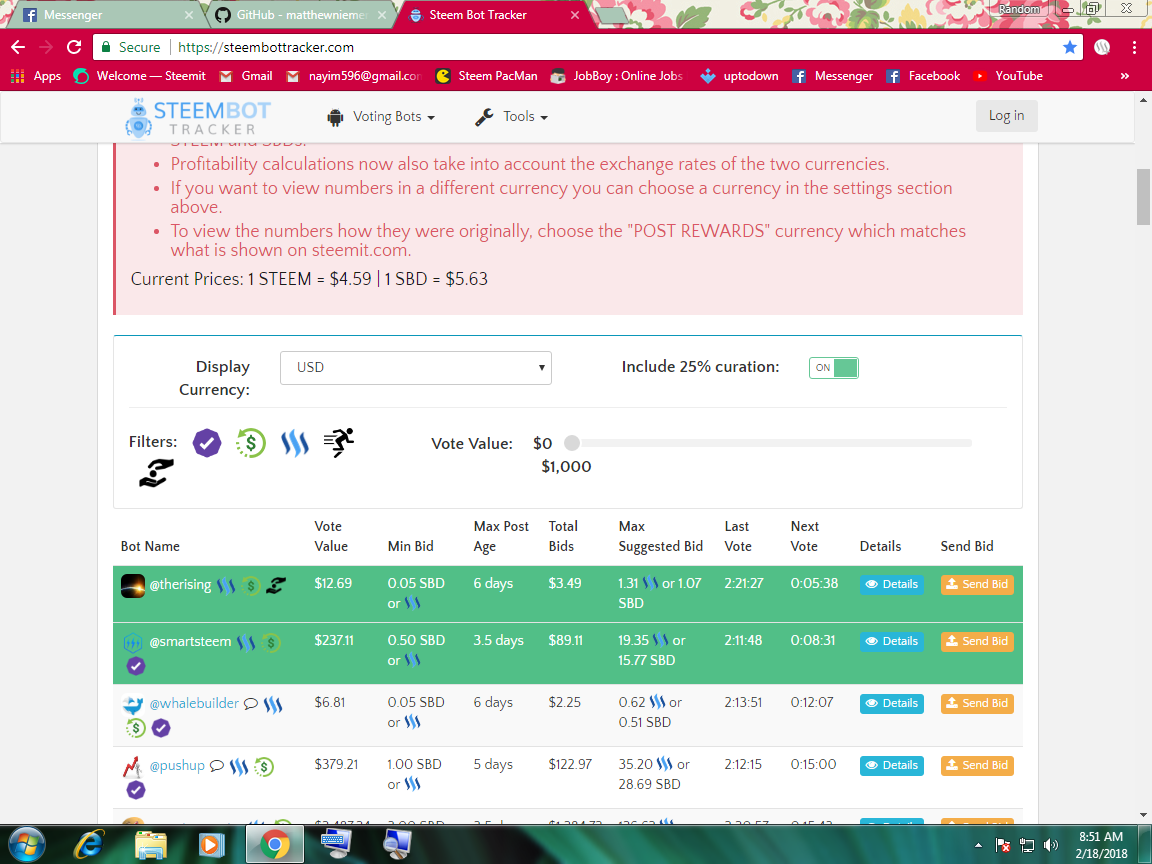Open the Chrome three-dot menu

click(x=1134, y=47)
